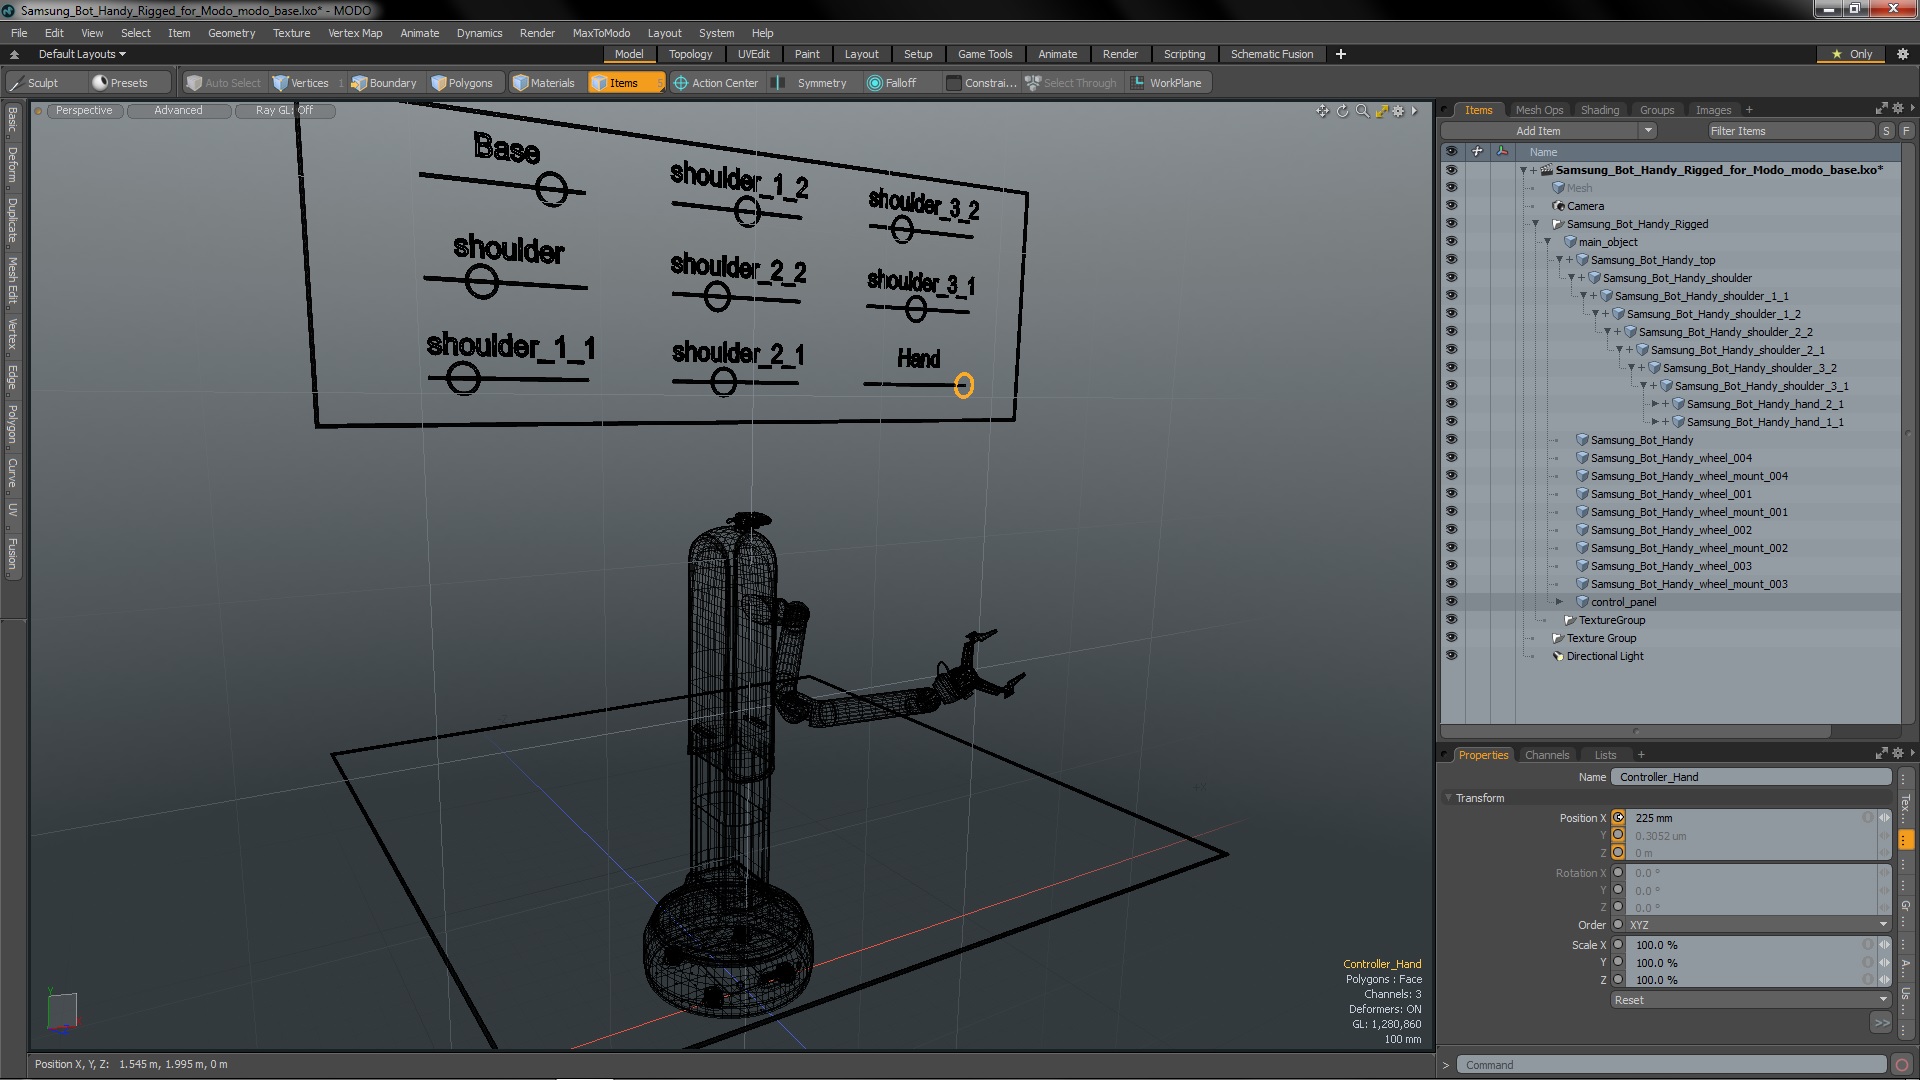Image resolution: width=1920 pixels, height=1080 pixels.
Task: Expand the control_panel tree item
Action: pyautogui.click(x=1559, y=602)
